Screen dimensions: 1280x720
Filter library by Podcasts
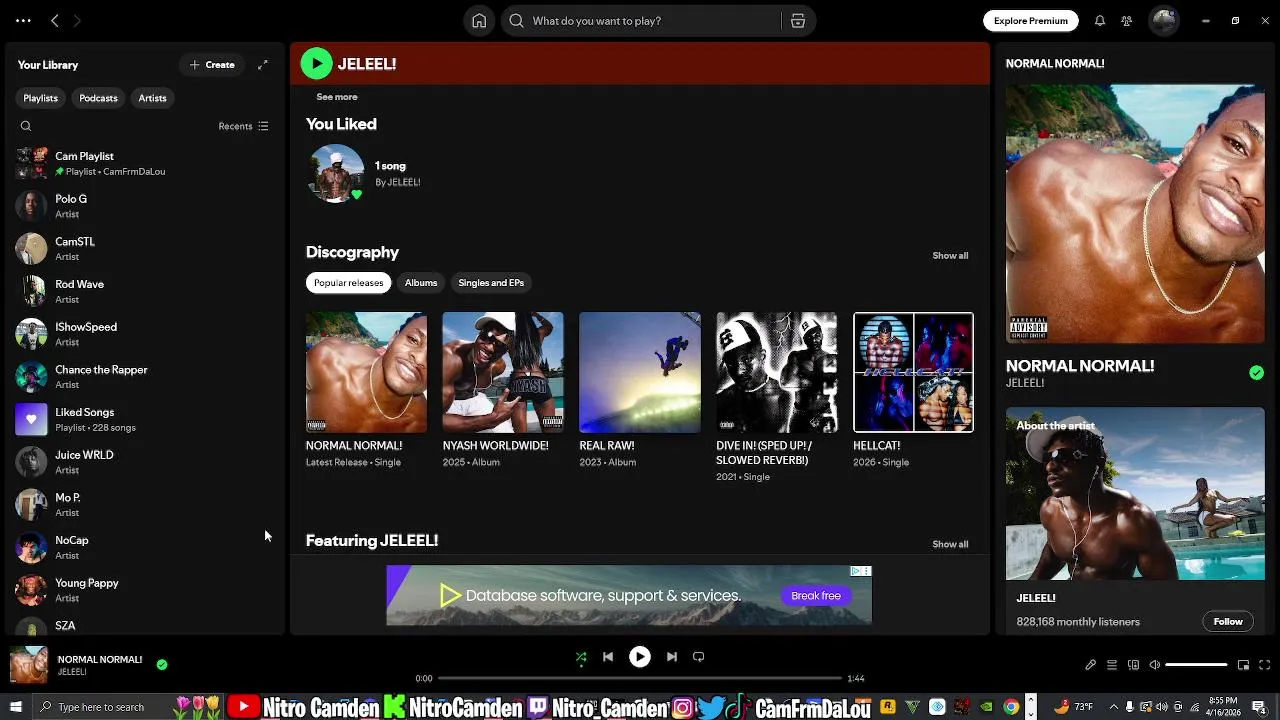98,98
